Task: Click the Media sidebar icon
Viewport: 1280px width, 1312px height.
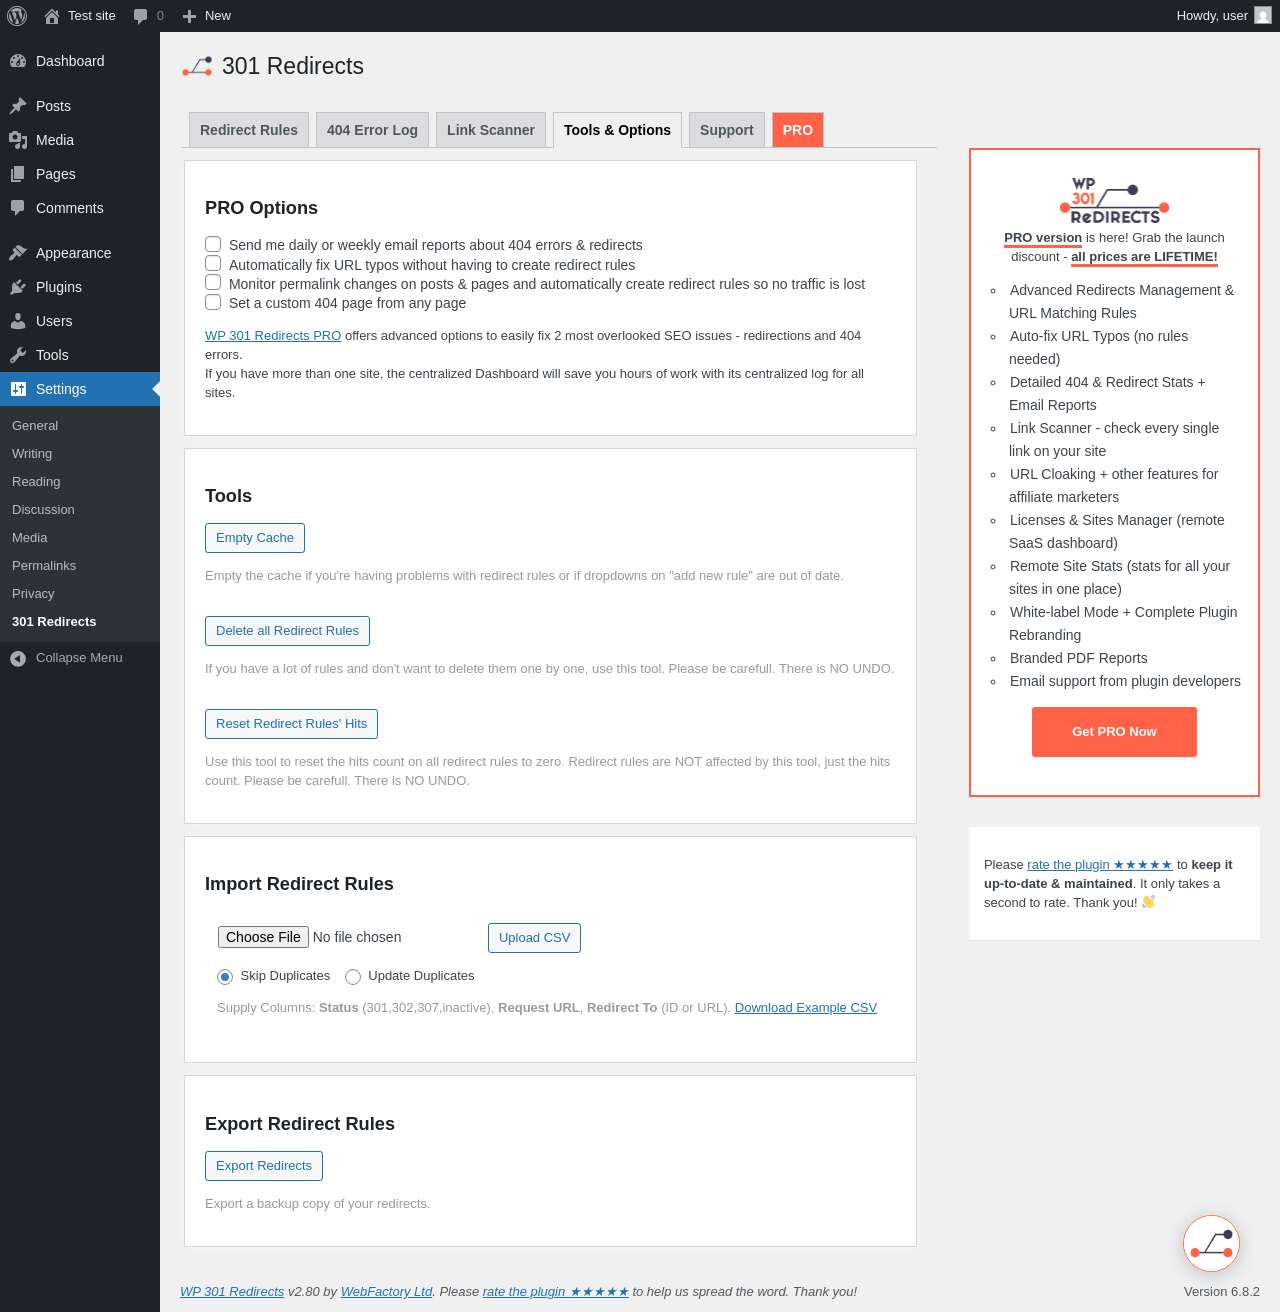Action: click(x=18, y=140)
